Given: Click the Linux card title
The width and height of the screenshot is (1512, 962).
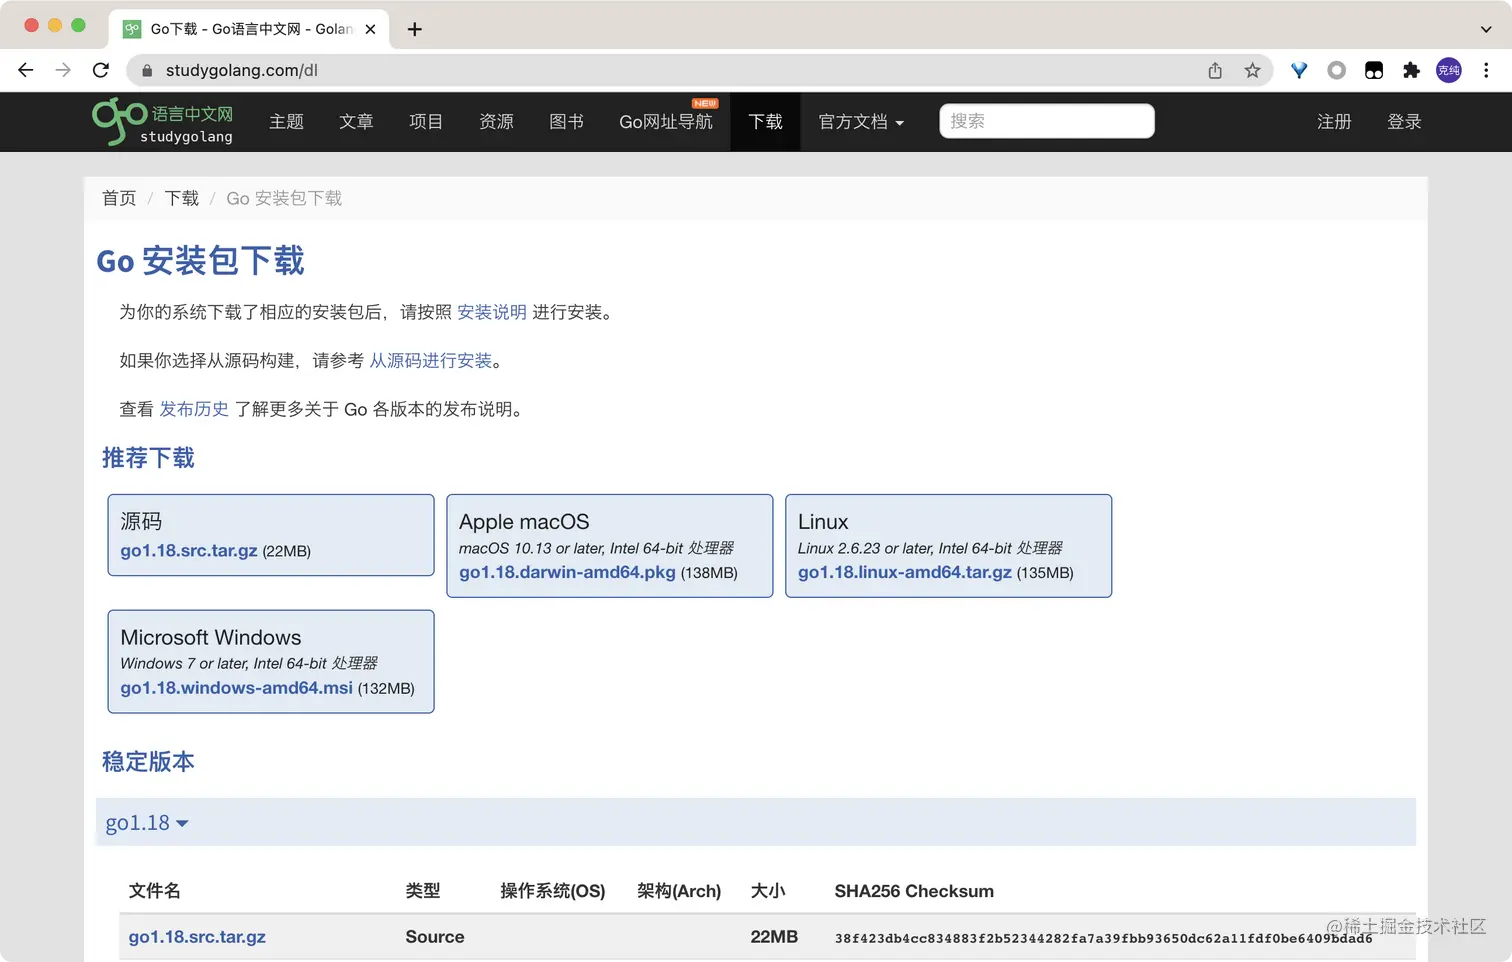Looking at the screenshot, I should (x=823, y=522).
